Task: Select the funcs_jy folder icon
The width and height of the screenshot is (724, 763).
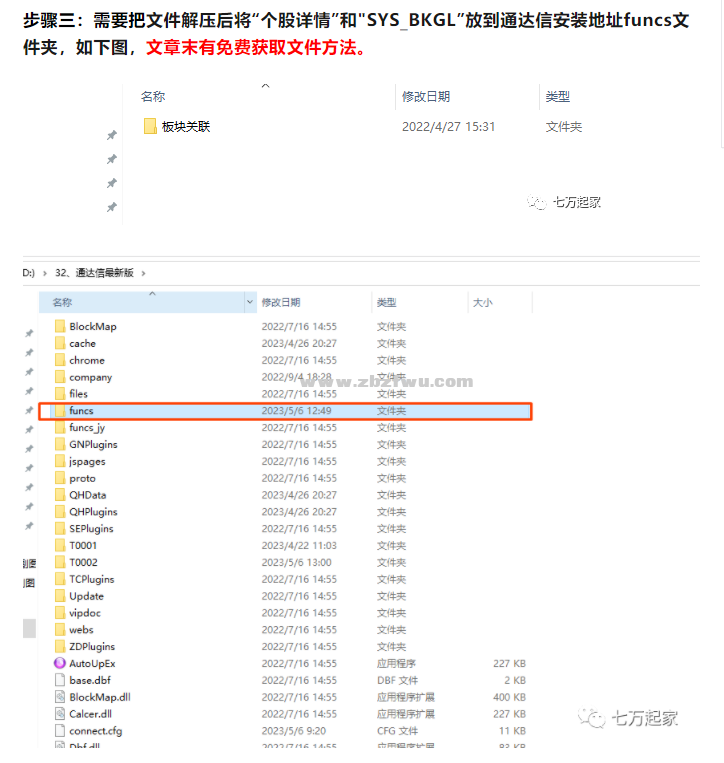Action: [60, 427]
